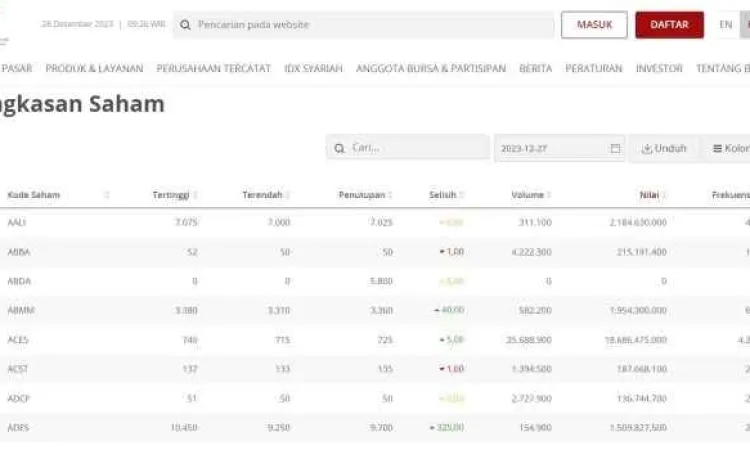Sort by Selisih column arrow
750x450 pixels.
coord(462,195)
